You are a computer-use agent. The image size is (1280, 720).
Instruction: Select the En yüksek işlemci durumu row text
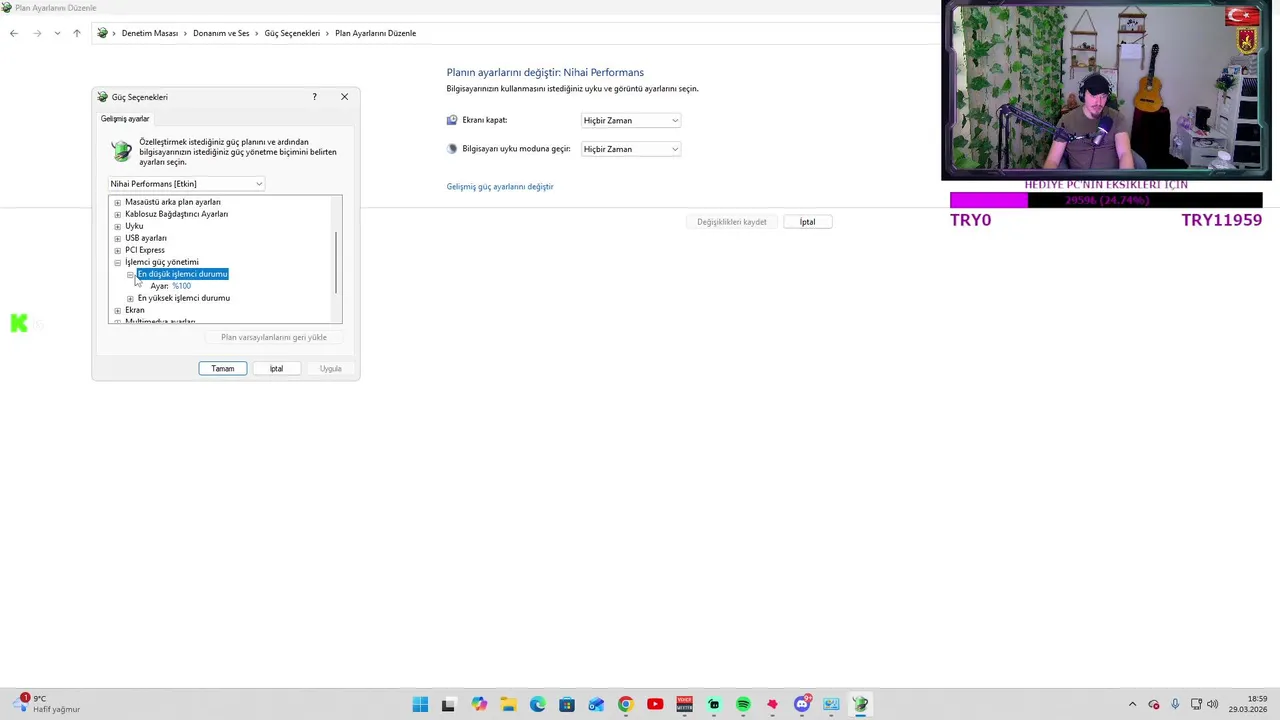(184, 298)
